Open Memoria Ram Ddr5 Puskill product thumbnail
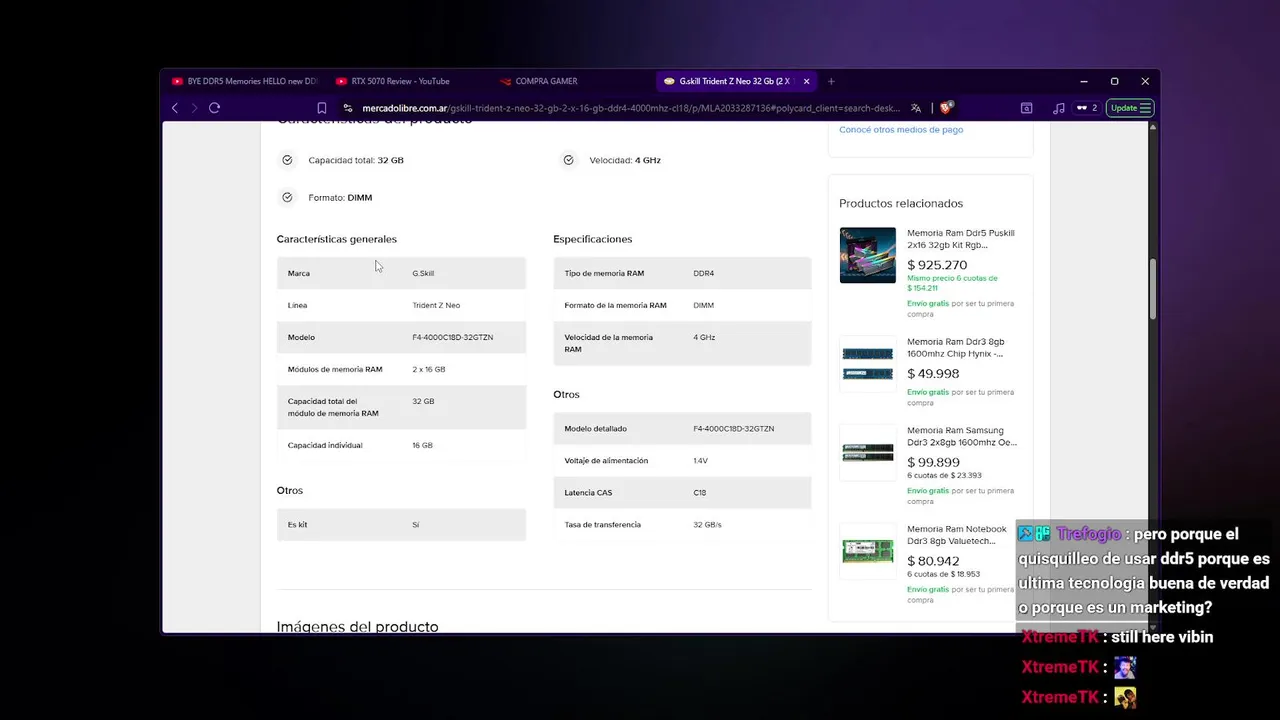 [867, 255]
